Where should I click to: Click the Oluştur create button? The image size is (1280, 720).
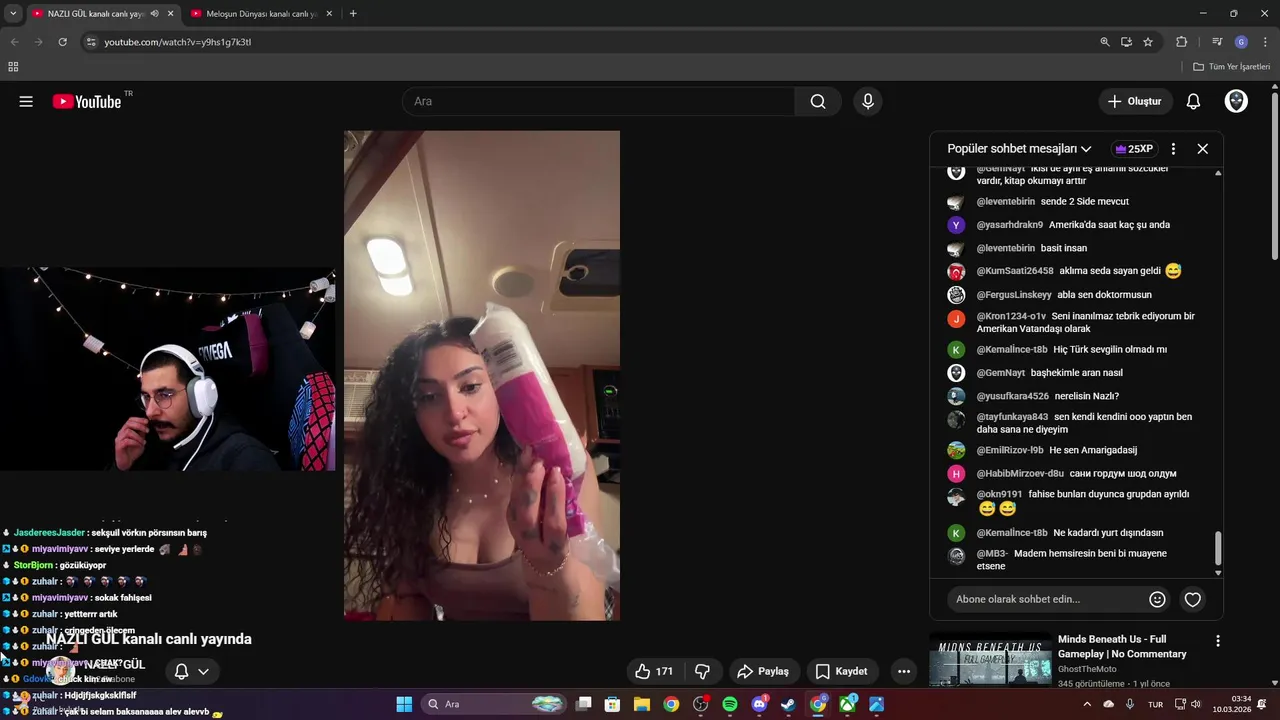point(1135,101)
